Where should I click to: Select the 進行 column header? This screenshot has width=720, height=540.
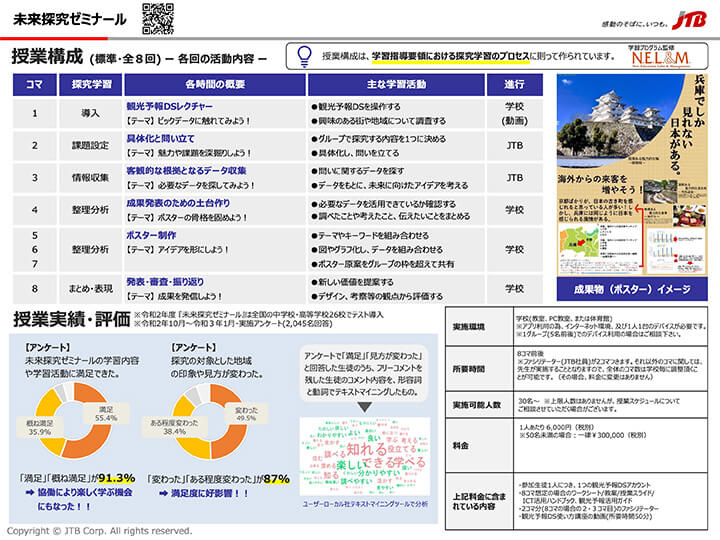[514, 84]
